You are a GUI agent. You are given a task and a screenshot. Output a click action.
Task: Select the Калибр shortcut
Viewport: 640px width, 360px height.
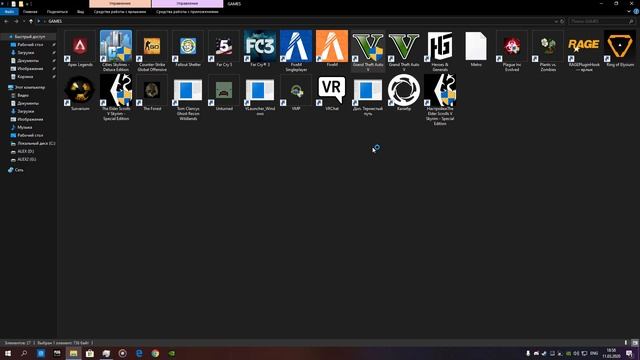(x=404, y=93)
